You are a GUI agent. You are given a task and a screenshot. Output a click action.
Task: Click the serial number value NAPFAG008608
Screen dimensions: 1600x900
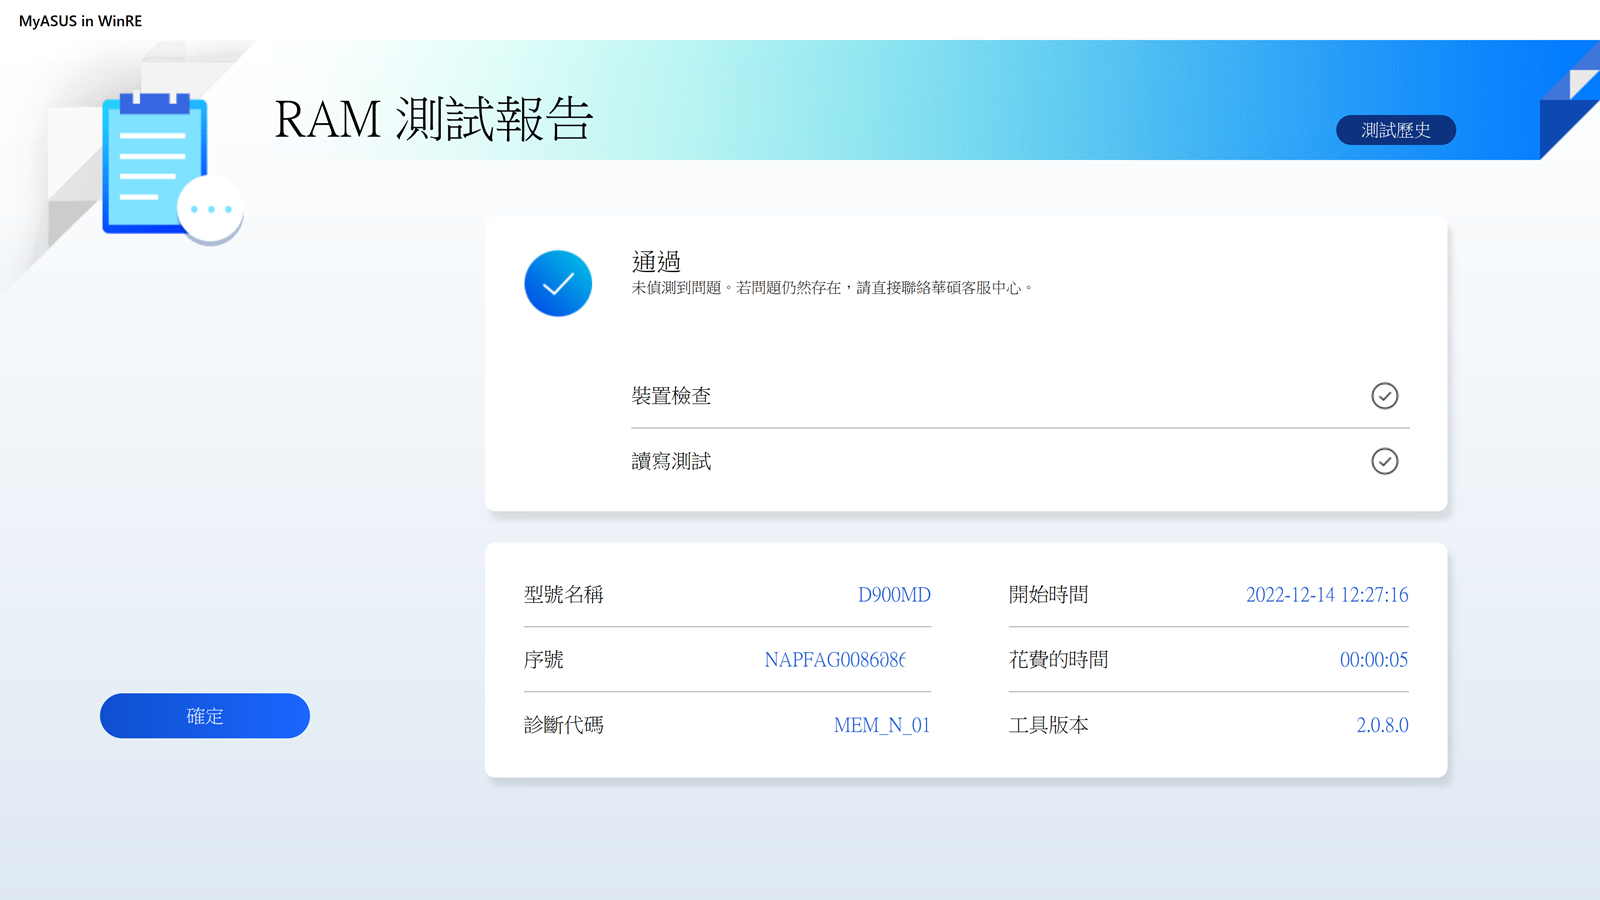point(834,660)
